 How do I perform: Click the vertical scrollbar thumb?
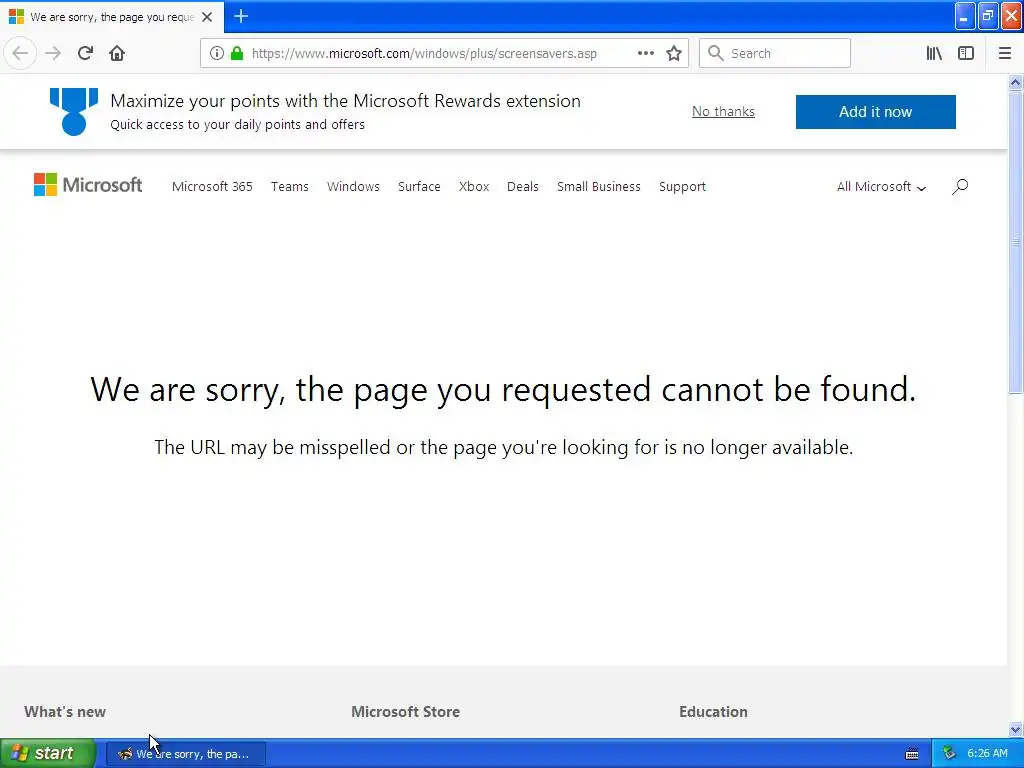tap(1015, 242)
